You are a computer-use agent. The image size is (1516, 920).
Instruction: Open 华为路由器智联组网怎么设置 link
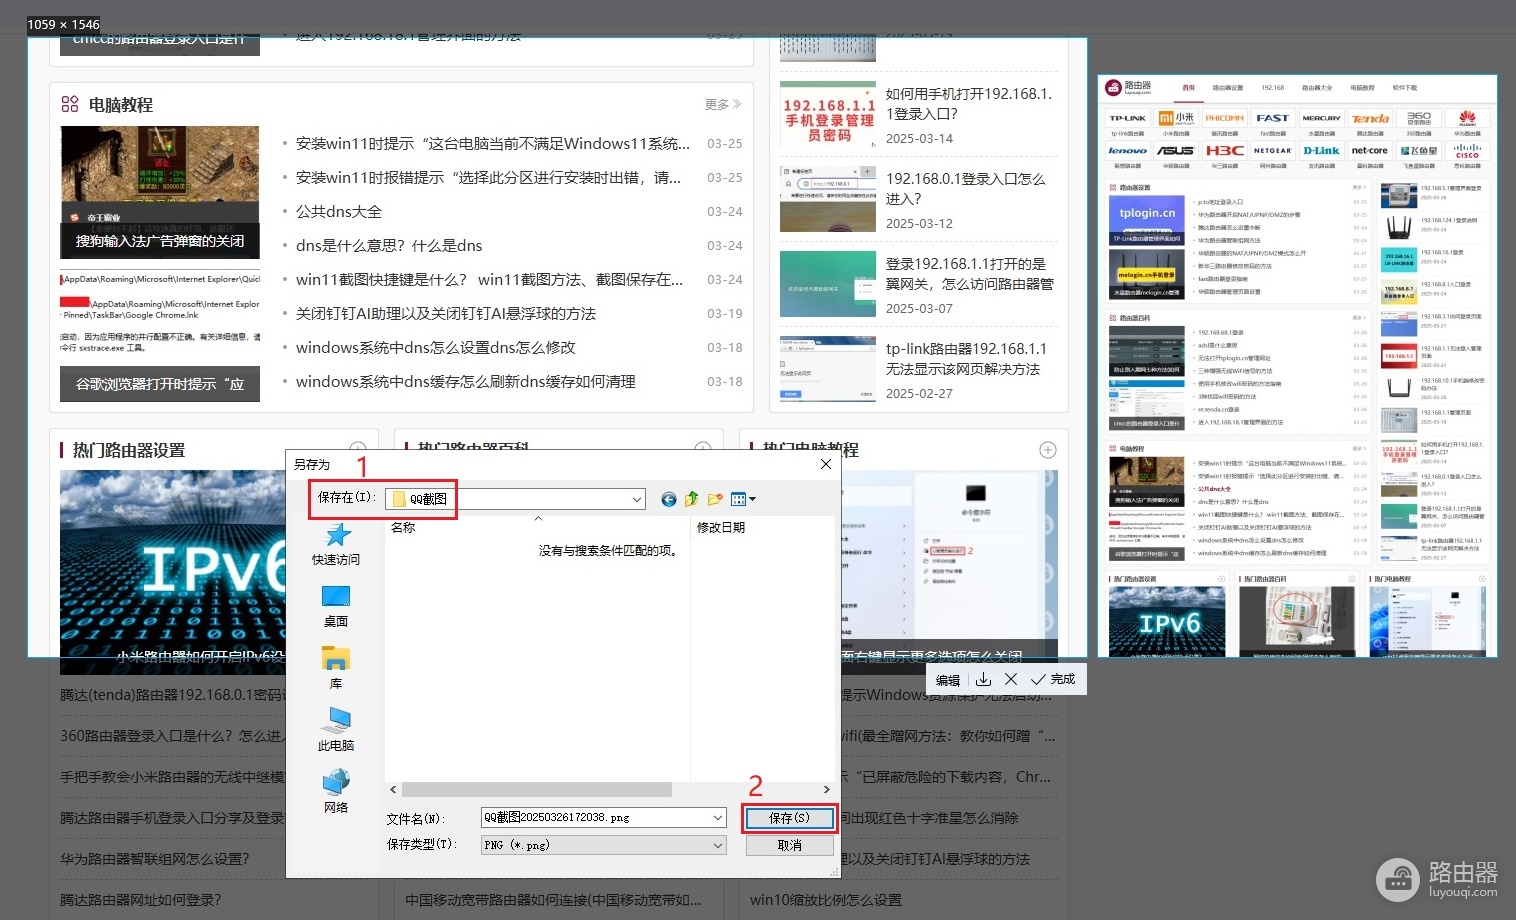[155, 859]
